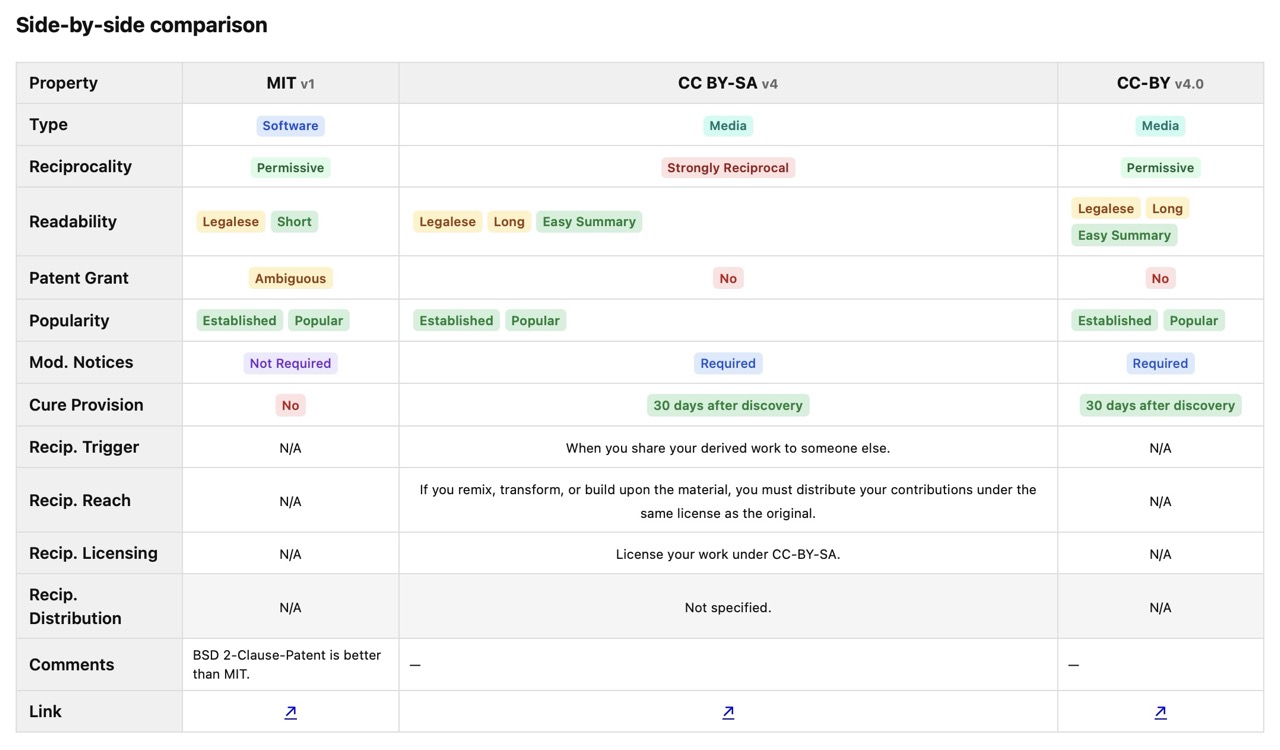
Task: Open the MIT license external link icon
Action: point(290,712)
